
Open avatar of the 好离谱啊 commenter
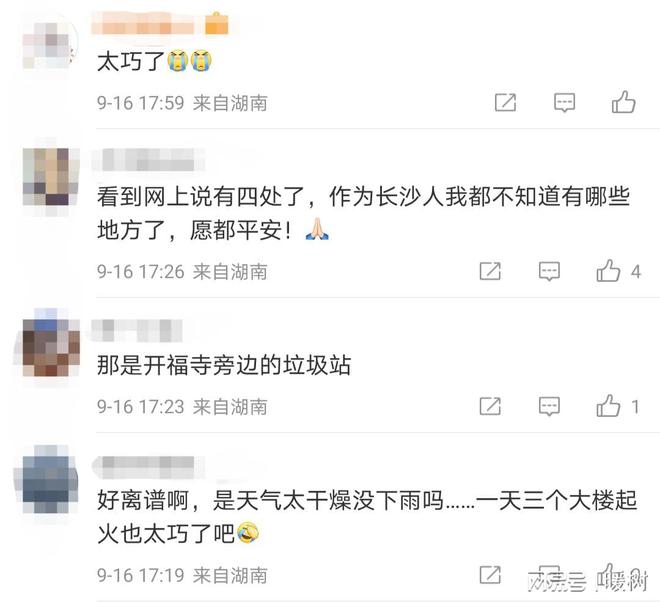click(x=50, y=480)
